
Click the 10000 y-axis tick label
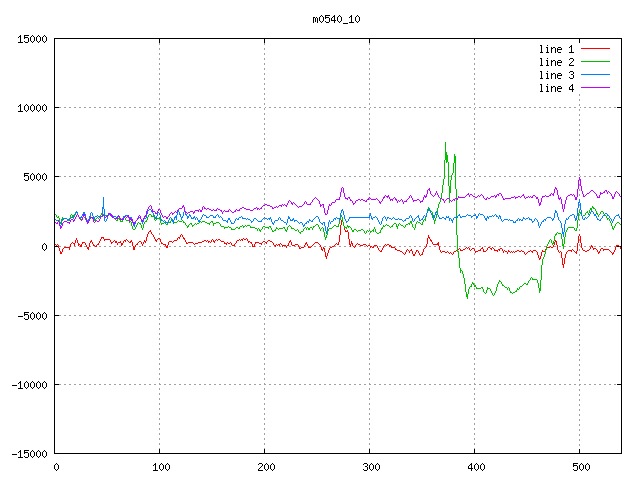(32, 108)
